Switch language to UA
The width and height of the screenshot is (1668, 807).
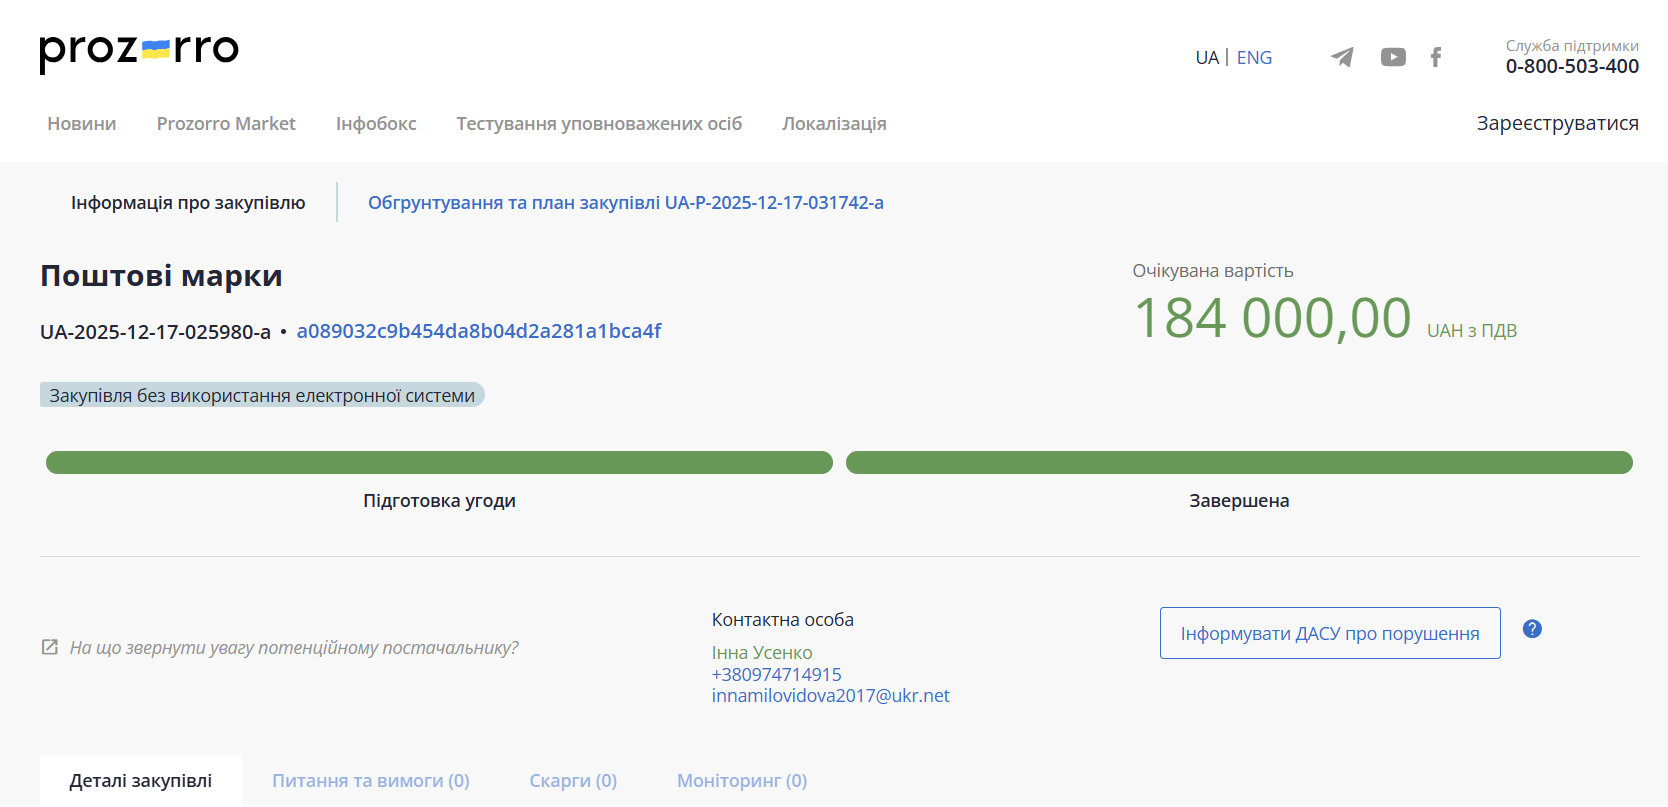pos(1207,58)
